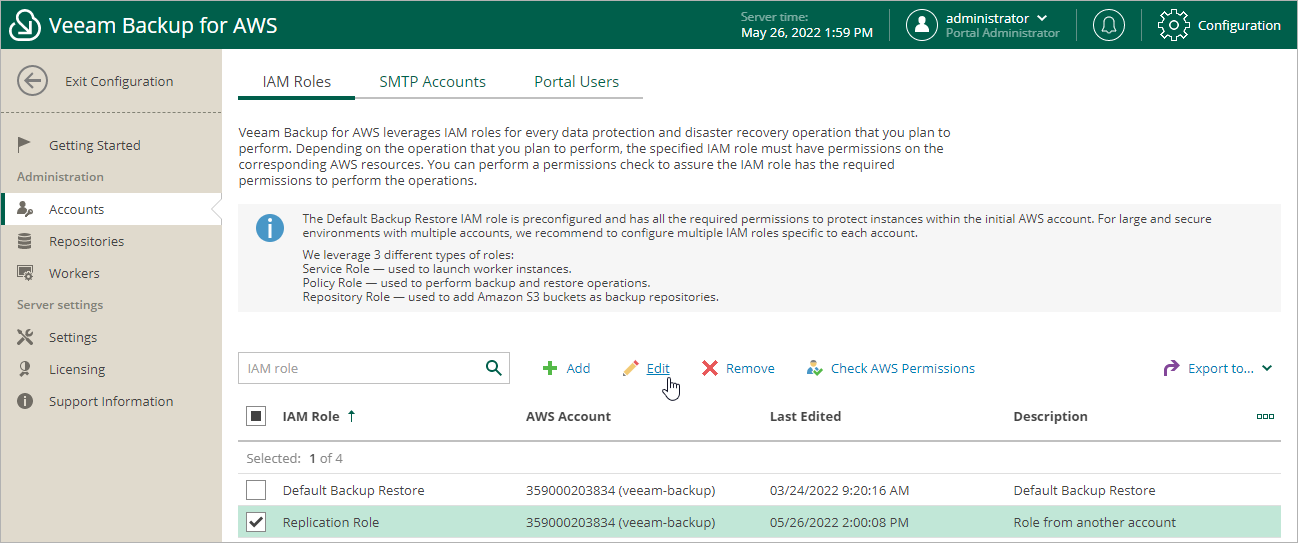
Task: Open Configuration gear icon
Action: [1173, 26]
